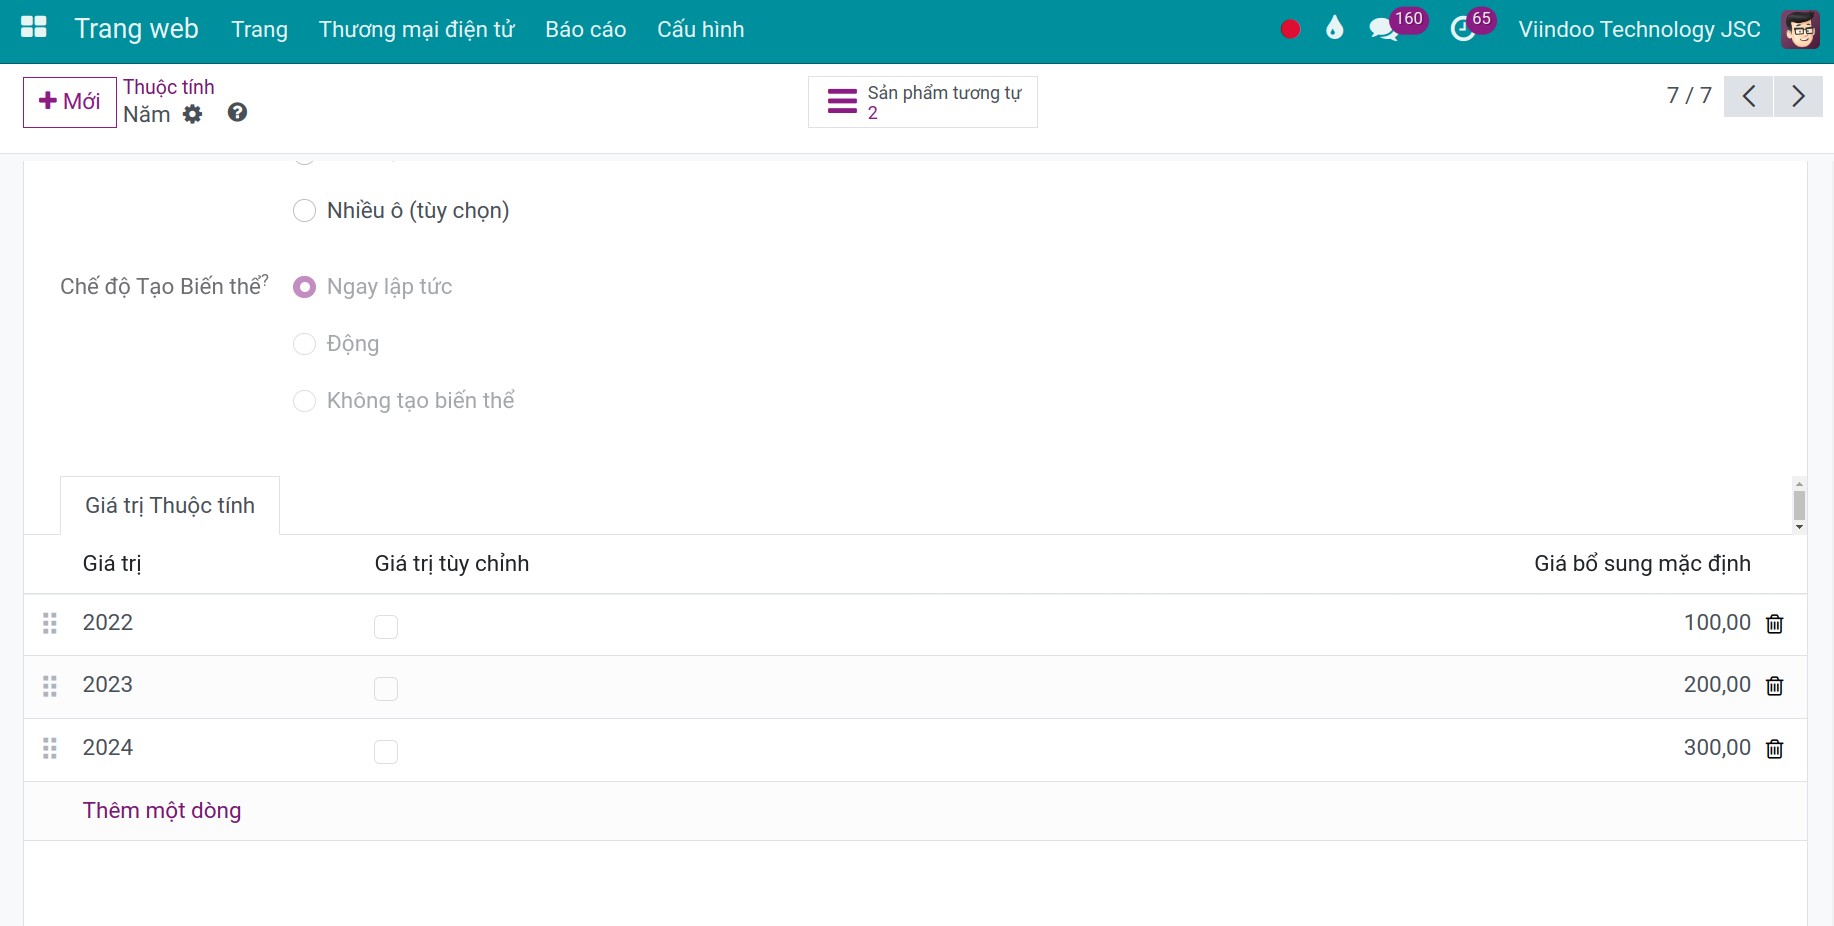The image size is (1834, 926).
Task: Click the help question mark icon
Action: [x=237, y=113]
